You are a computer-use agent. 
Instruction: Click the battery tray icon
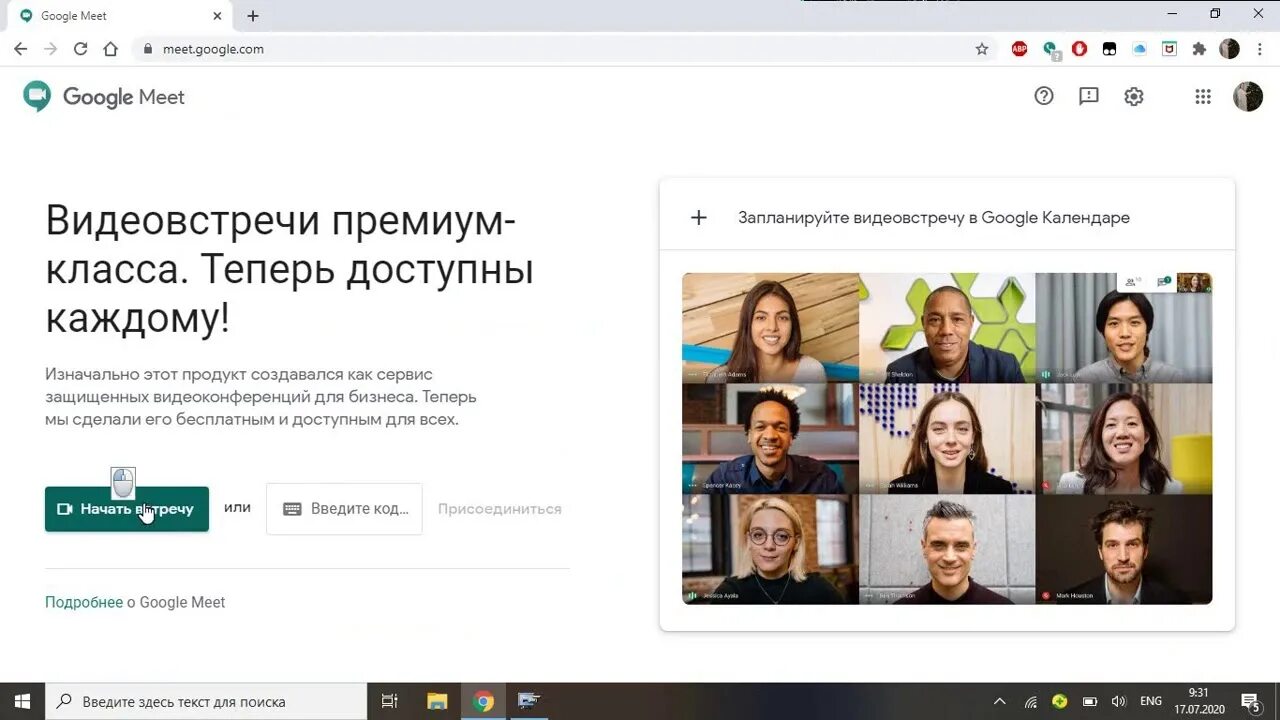point(1091,701)
